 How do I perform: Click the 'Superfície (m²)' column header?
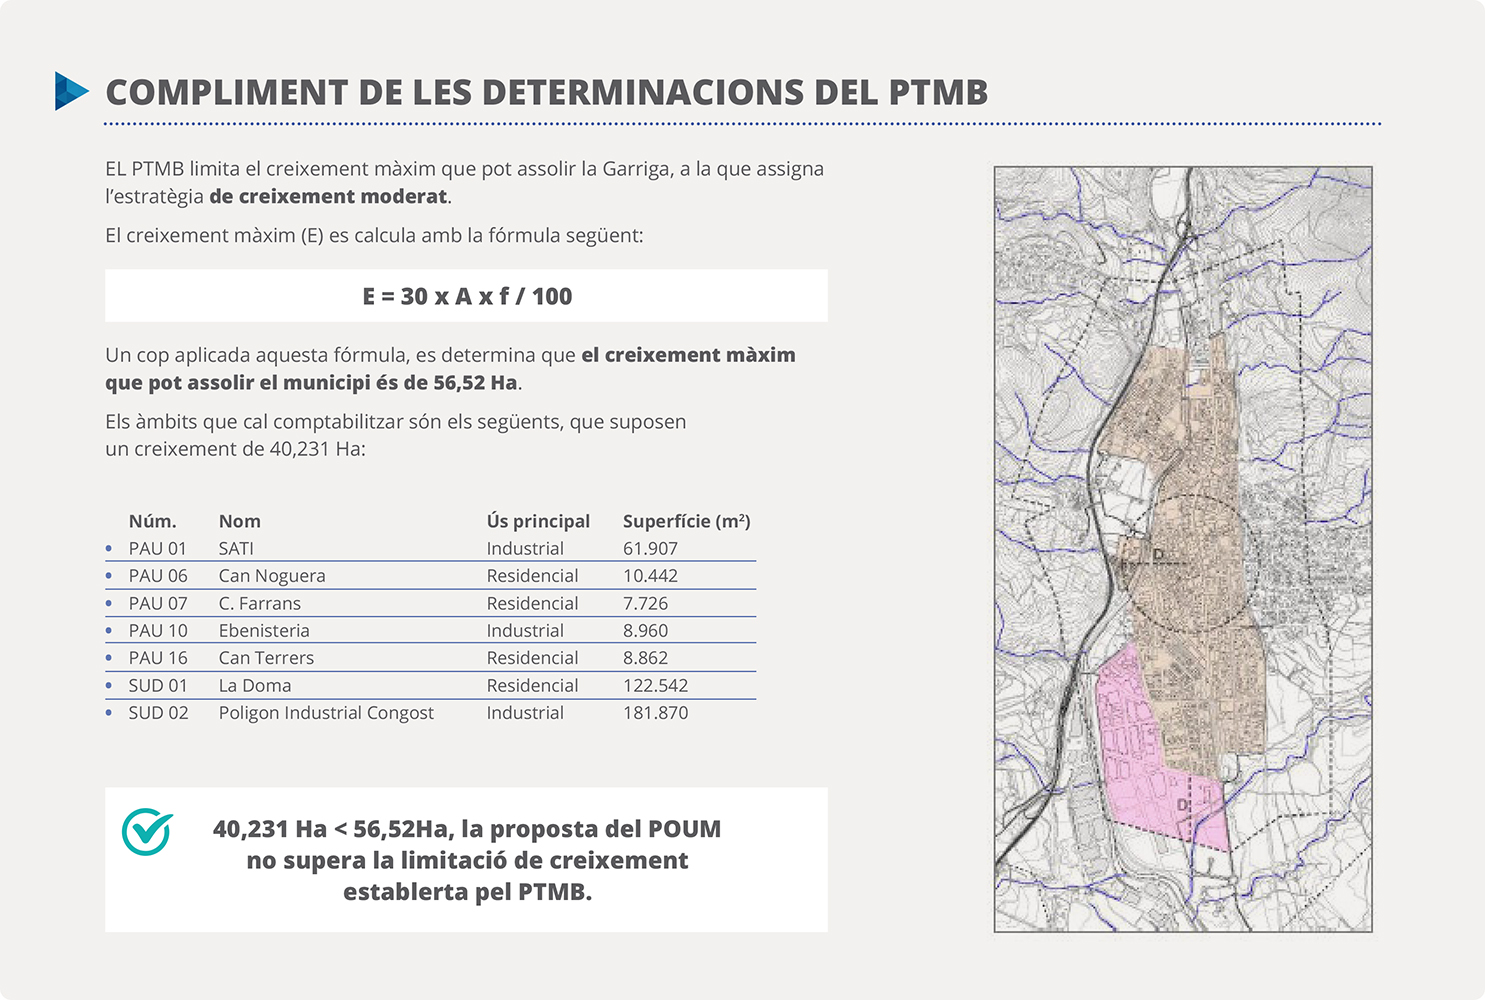(x=686, y=521)
